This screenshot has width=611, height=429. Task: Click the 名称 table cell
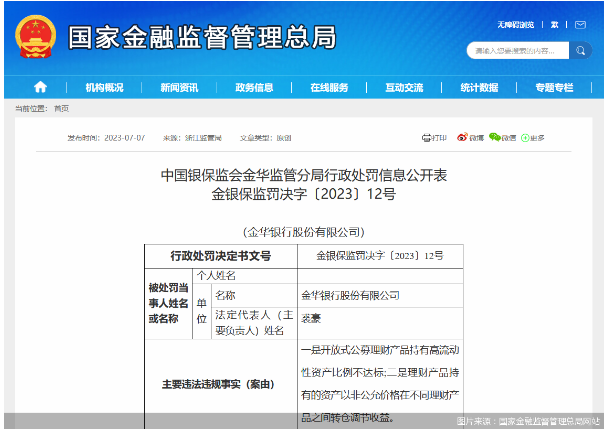[254, 295]
